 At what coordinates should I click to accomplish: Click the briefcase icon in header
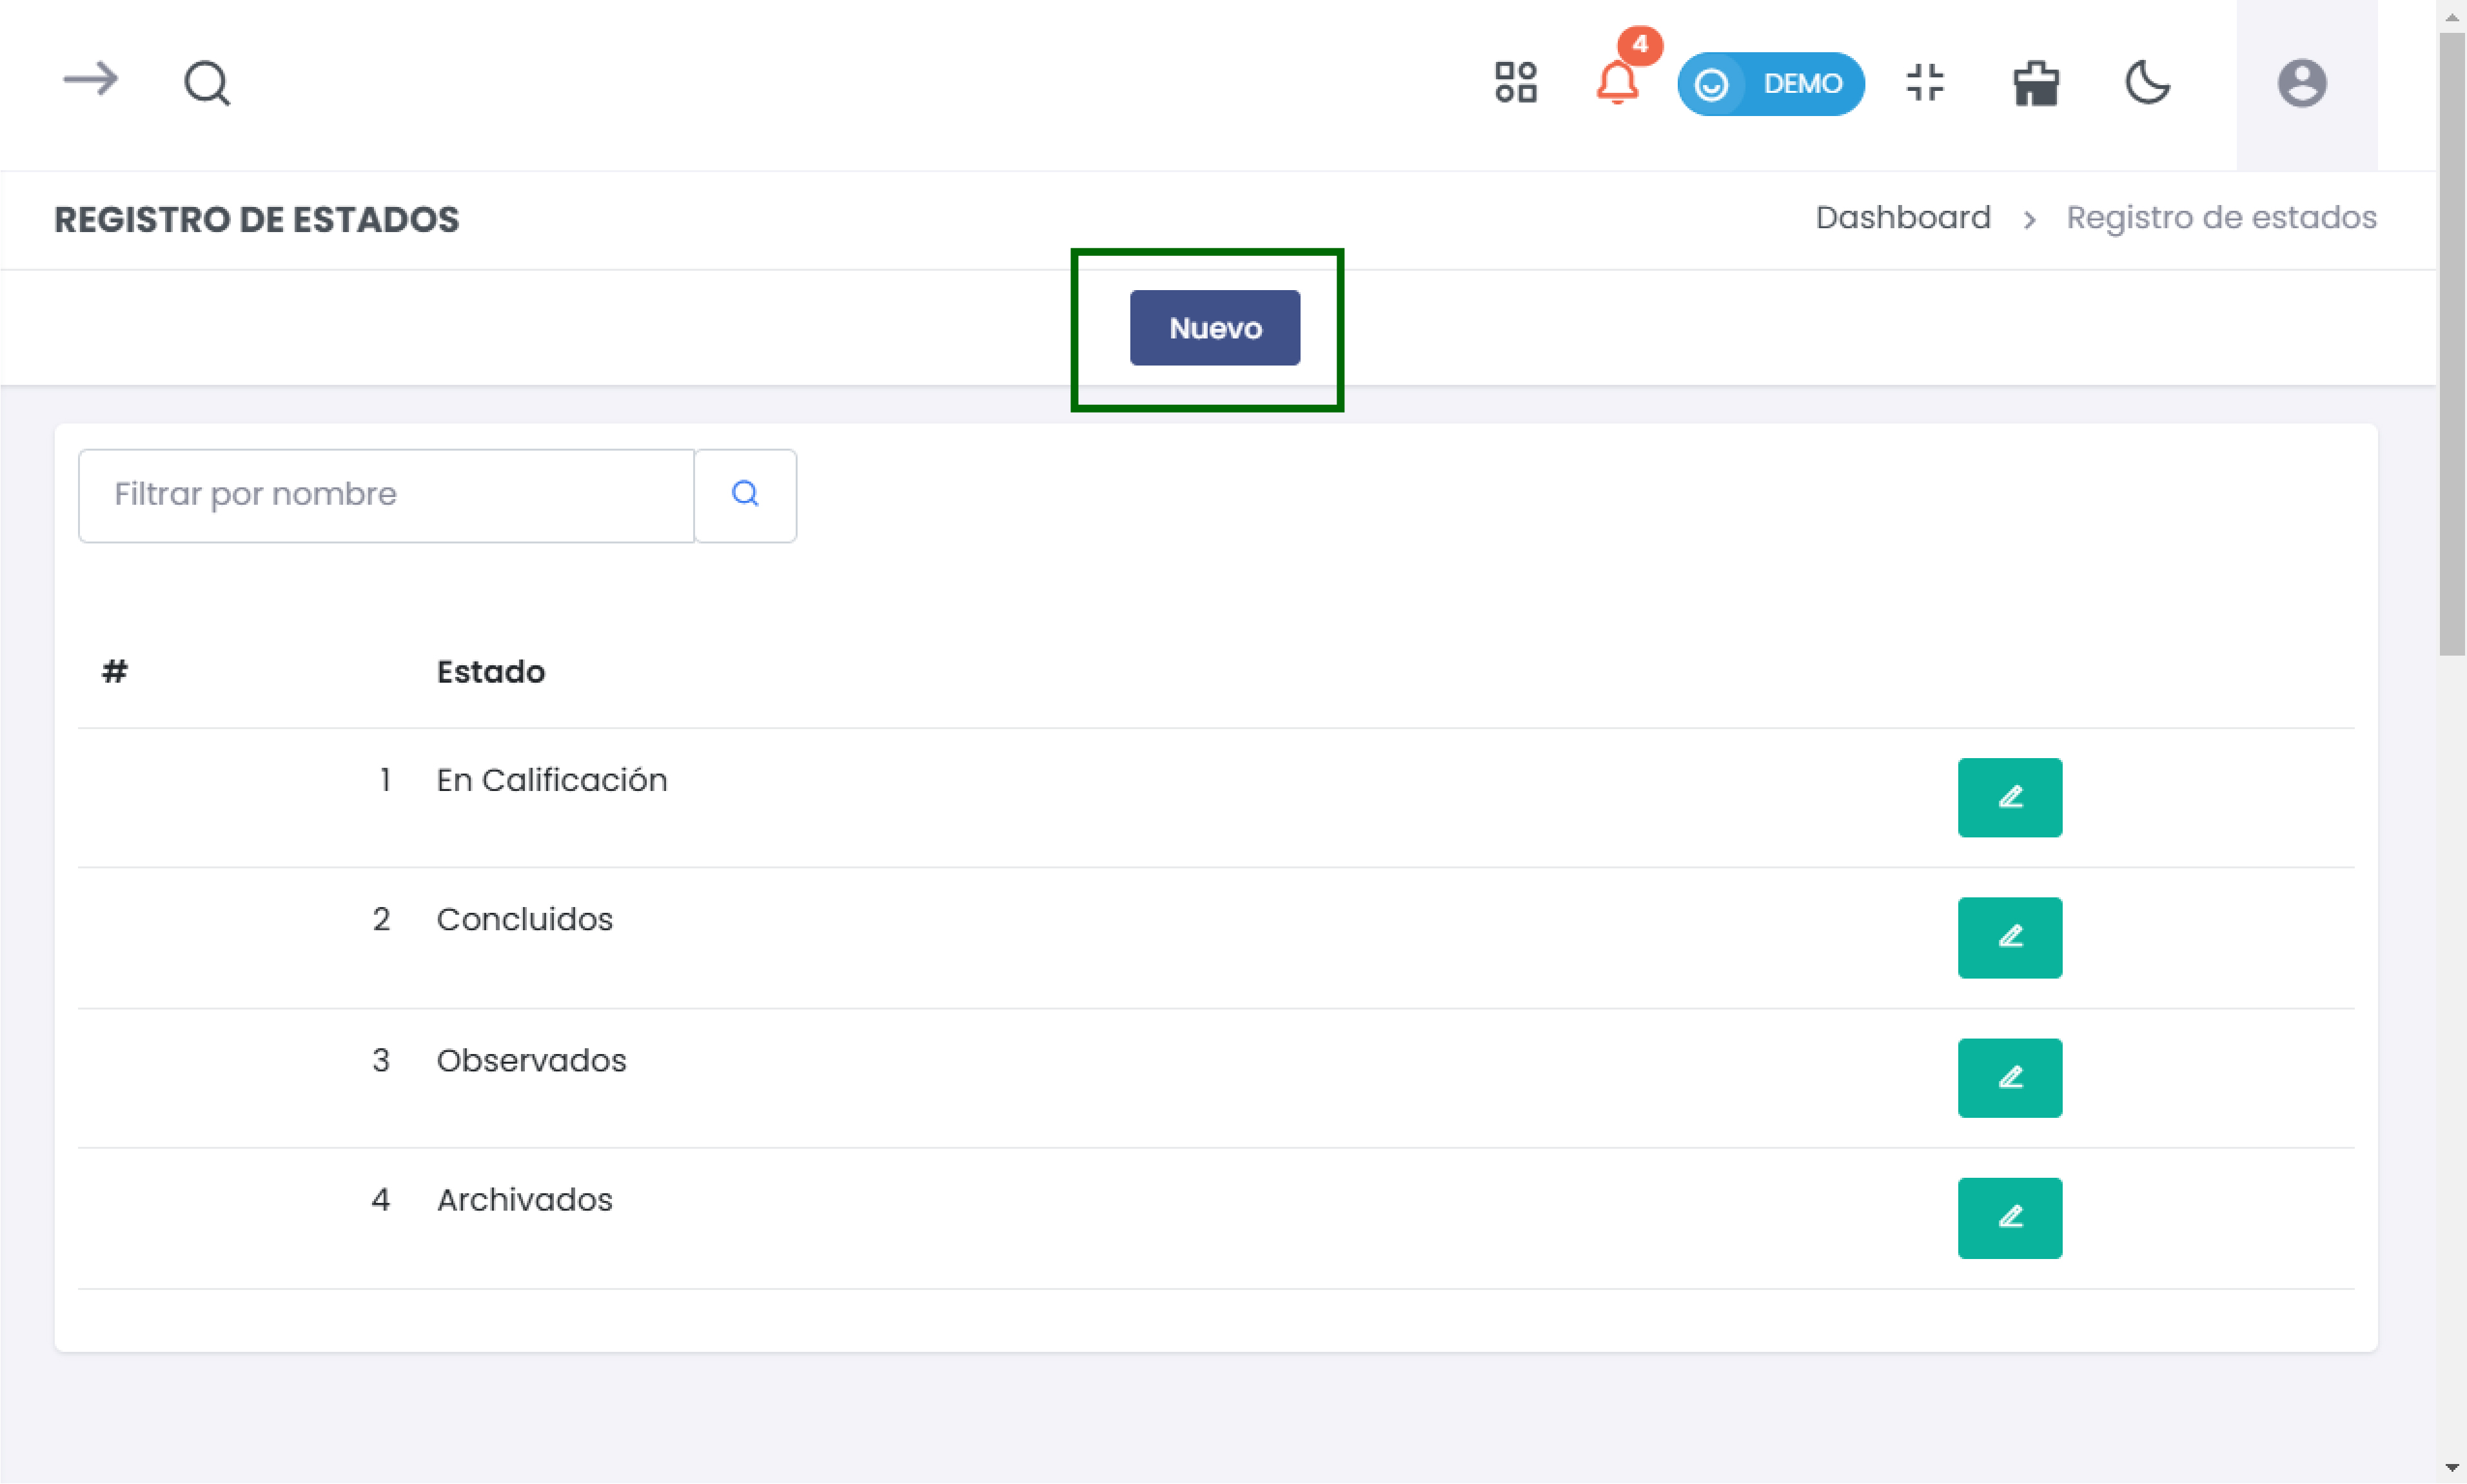coord(2036,83)
